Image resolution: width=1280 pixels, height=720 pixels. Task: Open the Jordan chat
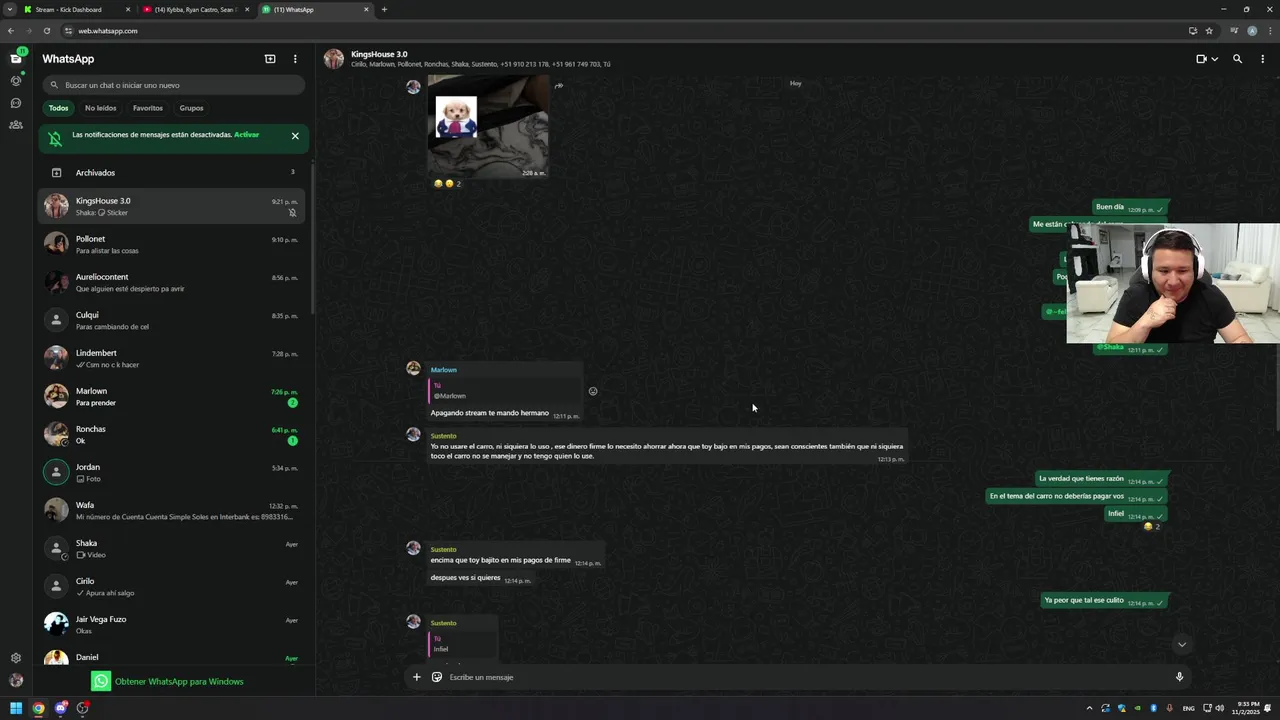click(173, 472)
